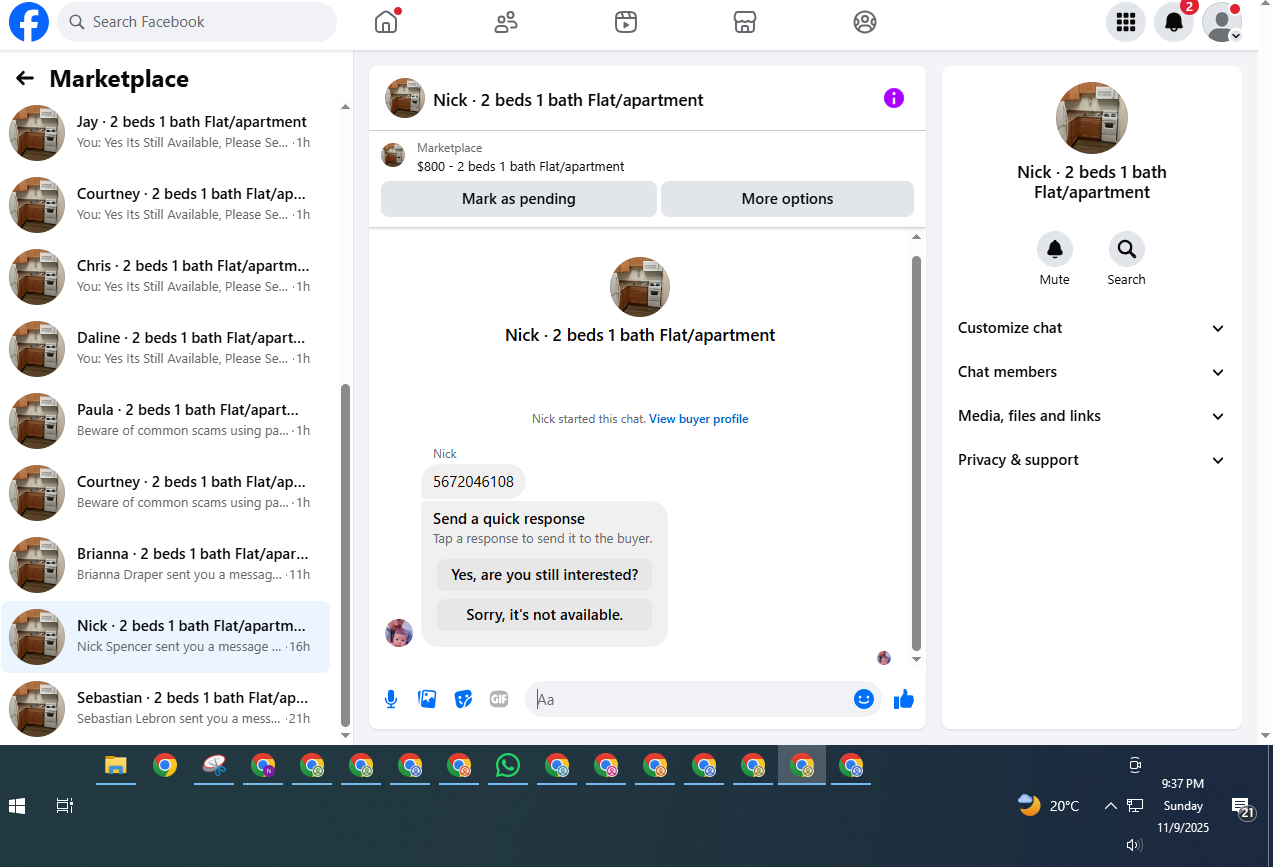This screenshot has width=1273, height=867.
Task: Expand the Customize chat section
Action: (1091, 328)
